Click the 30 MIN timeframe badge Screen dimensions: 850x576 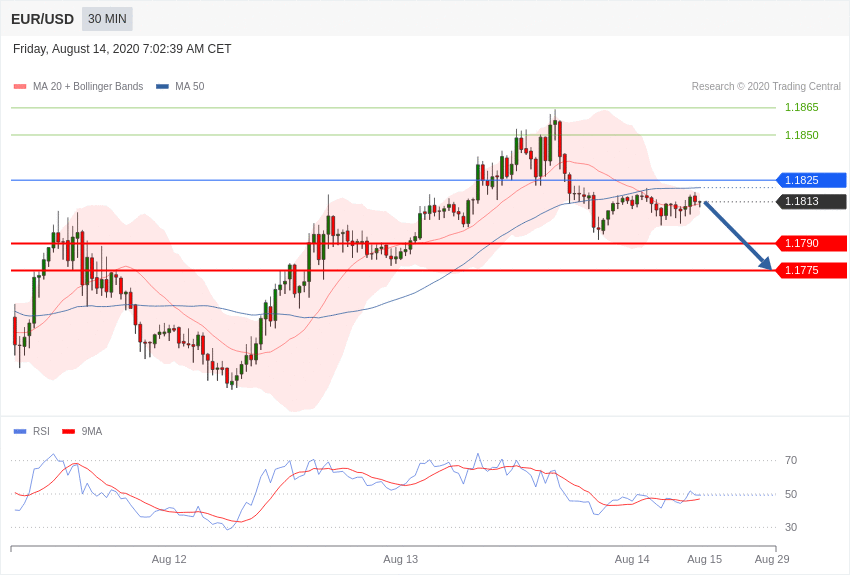107,19
